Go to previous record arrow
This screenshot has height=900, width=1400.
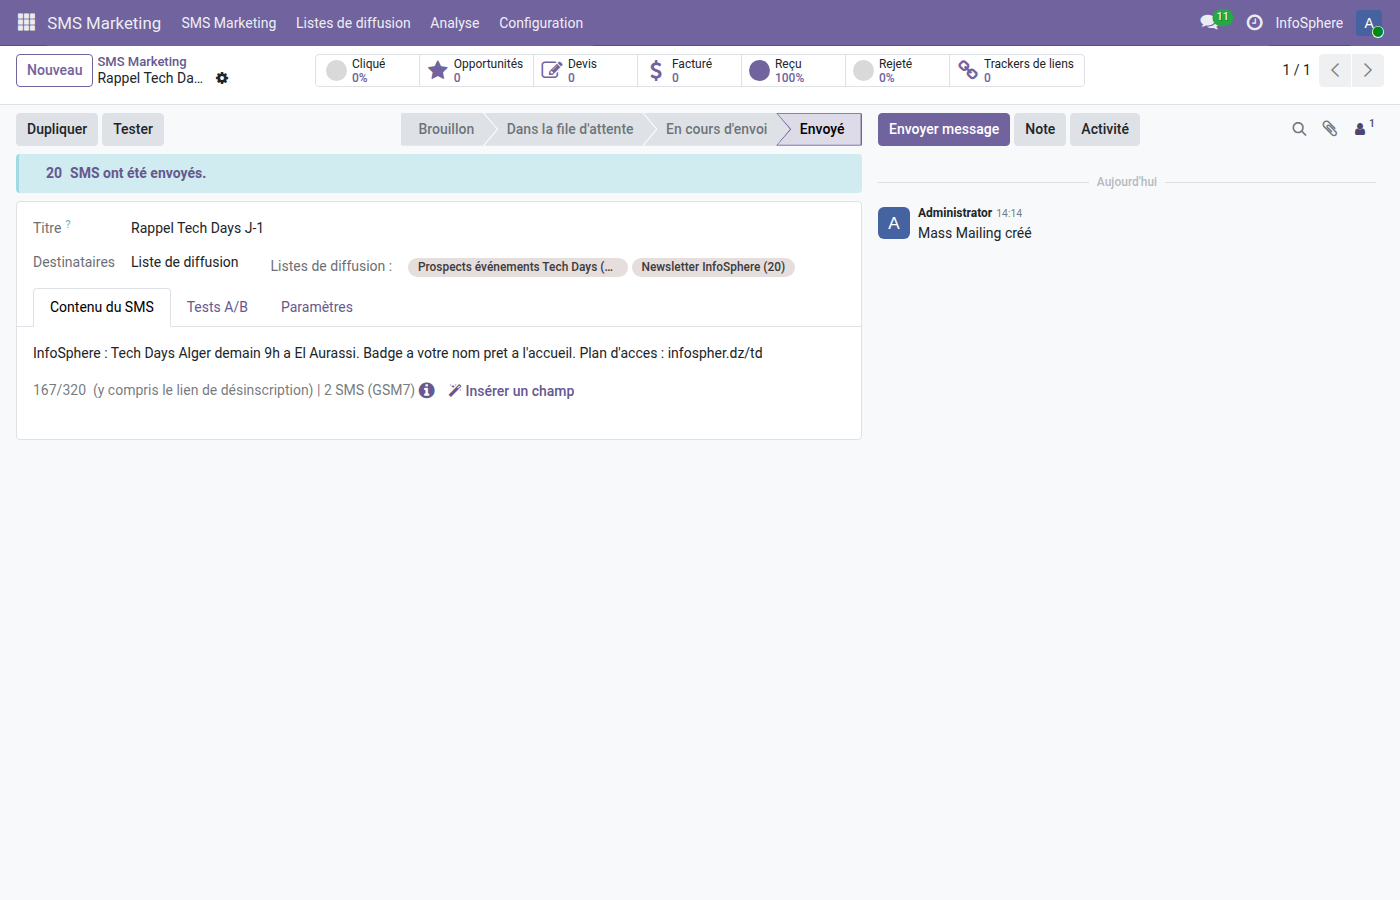pos(1335,70)
